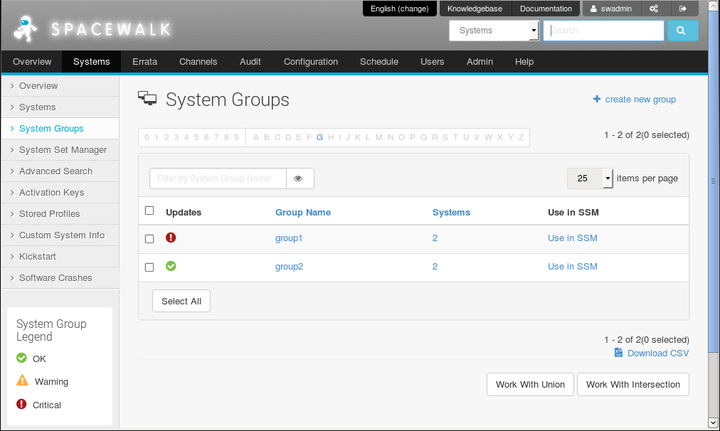Sort by Group Name column header
The image size is (720, 431).
(x=303, y=212)
